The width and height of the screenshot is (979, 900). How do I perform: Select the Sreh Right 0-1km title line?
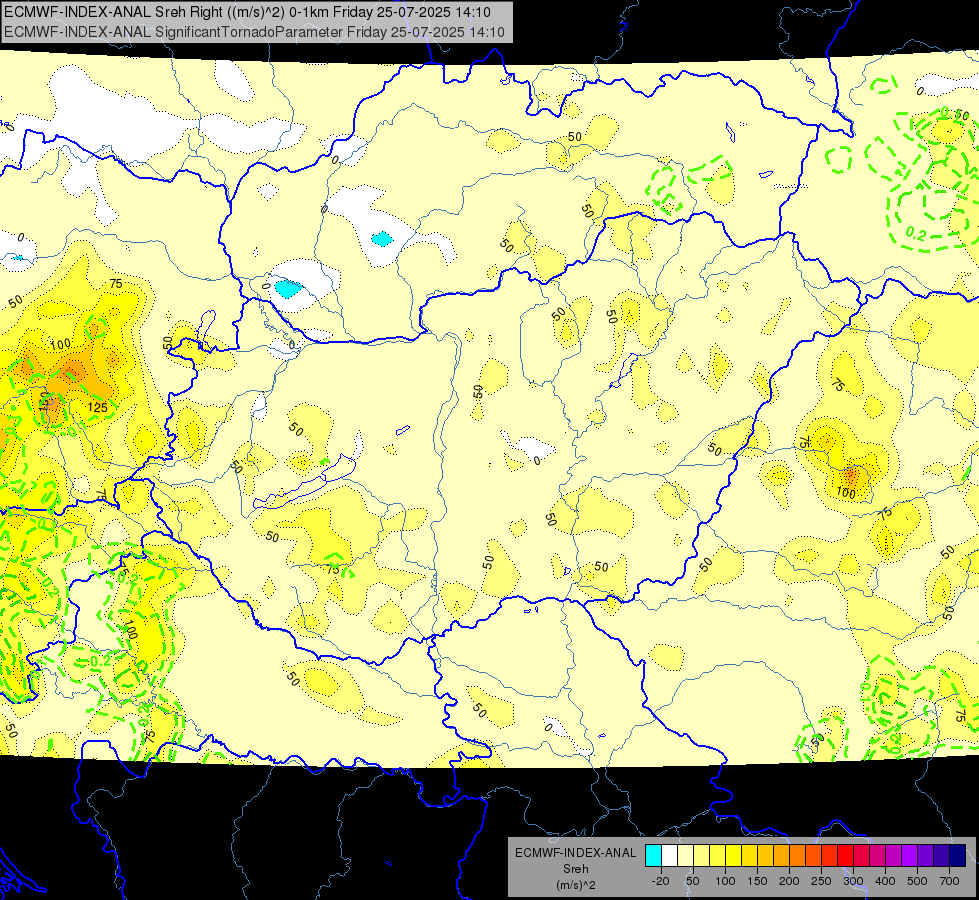point(247,12)
